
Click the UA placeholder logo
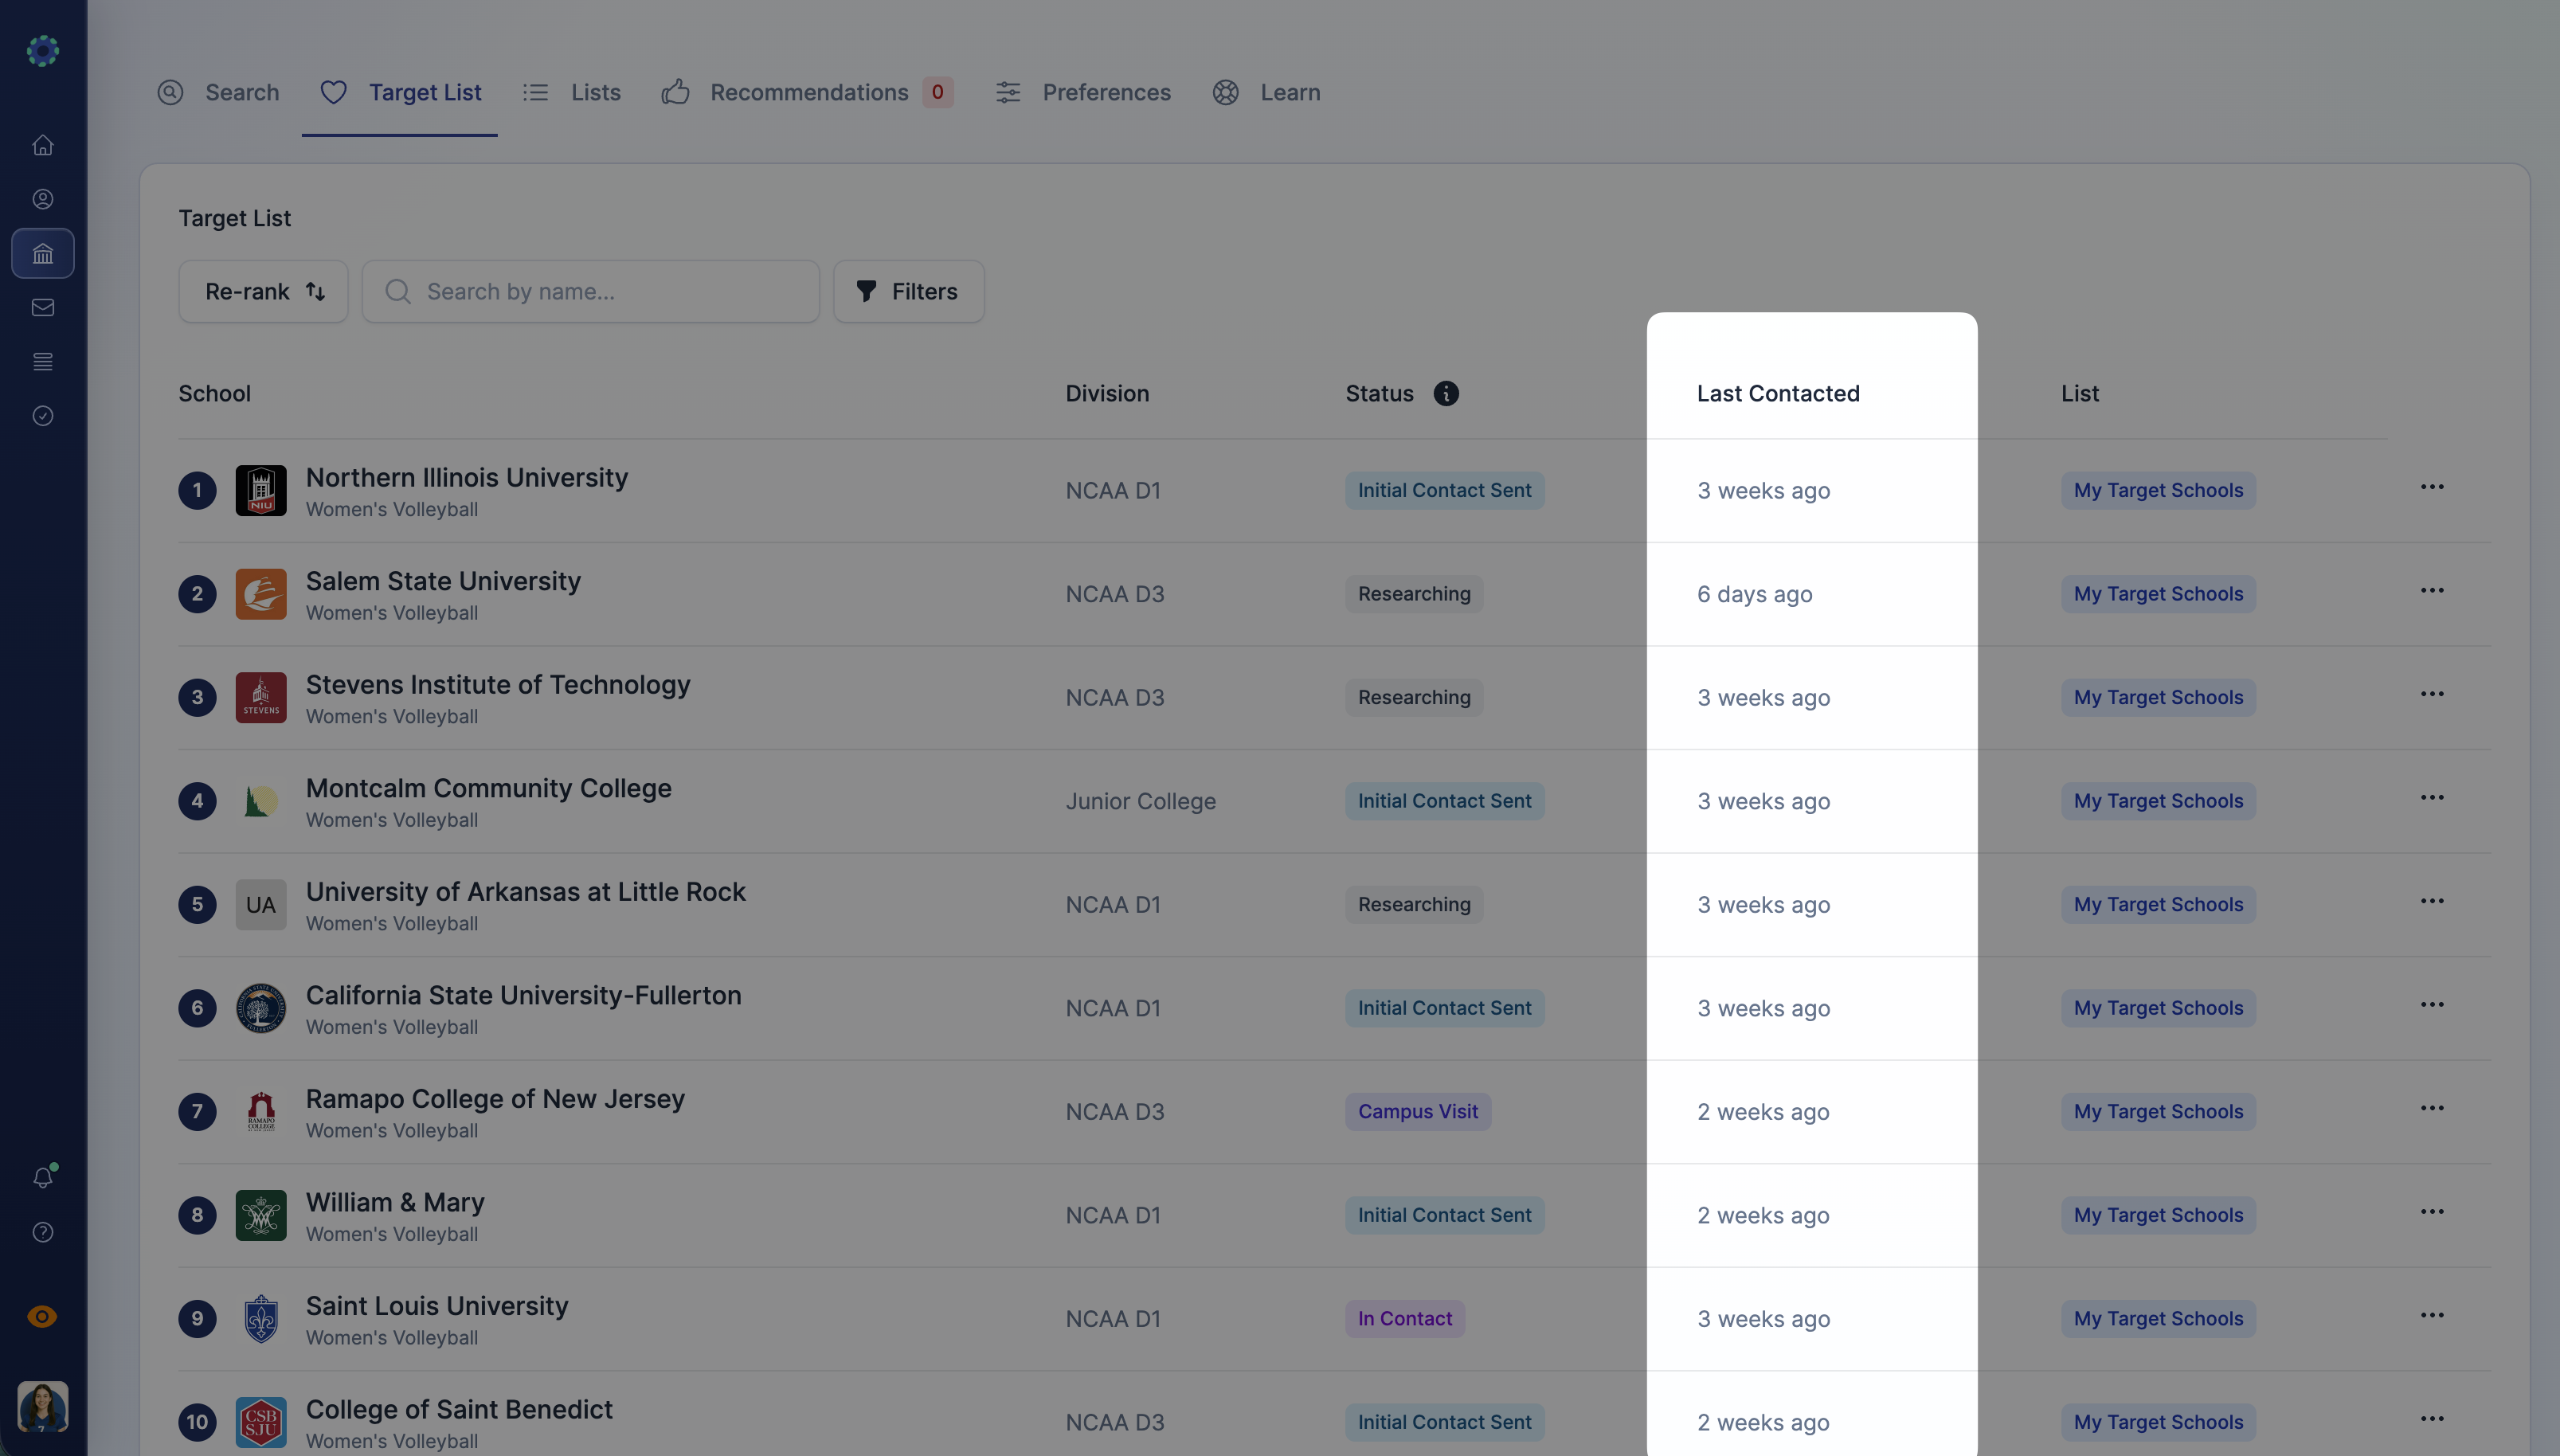coord(261,905)
